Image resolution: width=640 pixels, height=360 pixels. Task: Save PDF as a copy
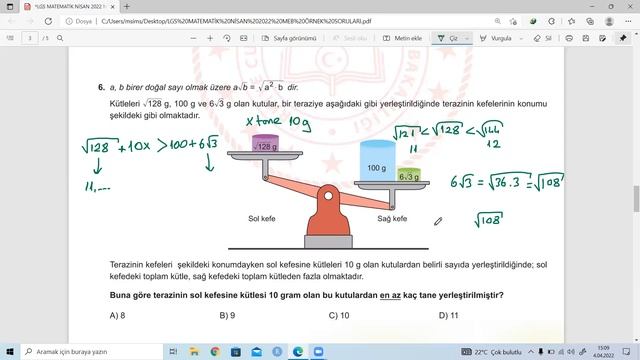coord(602,38)
